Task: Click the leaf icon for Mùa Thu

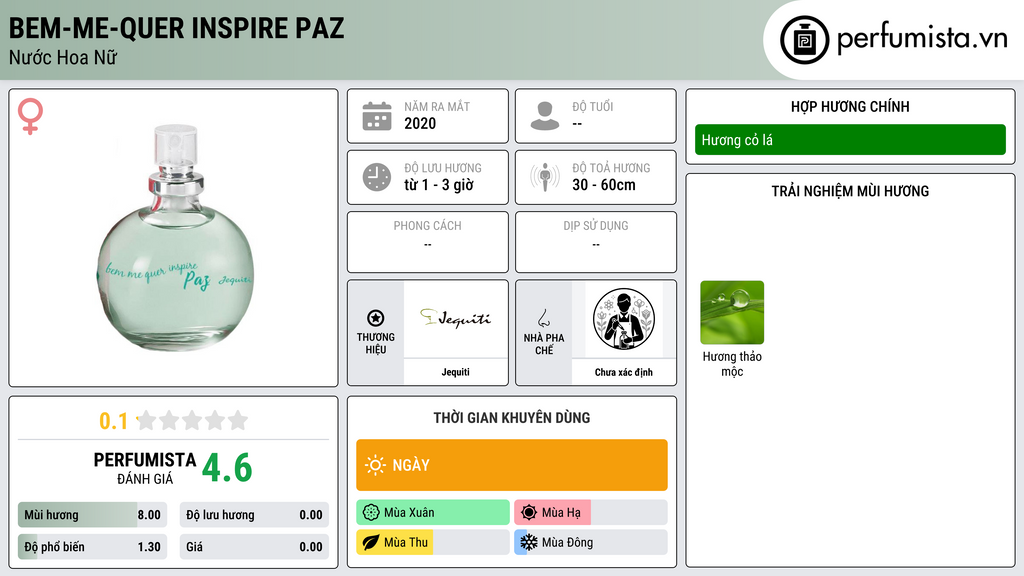Action: (371, 543)
